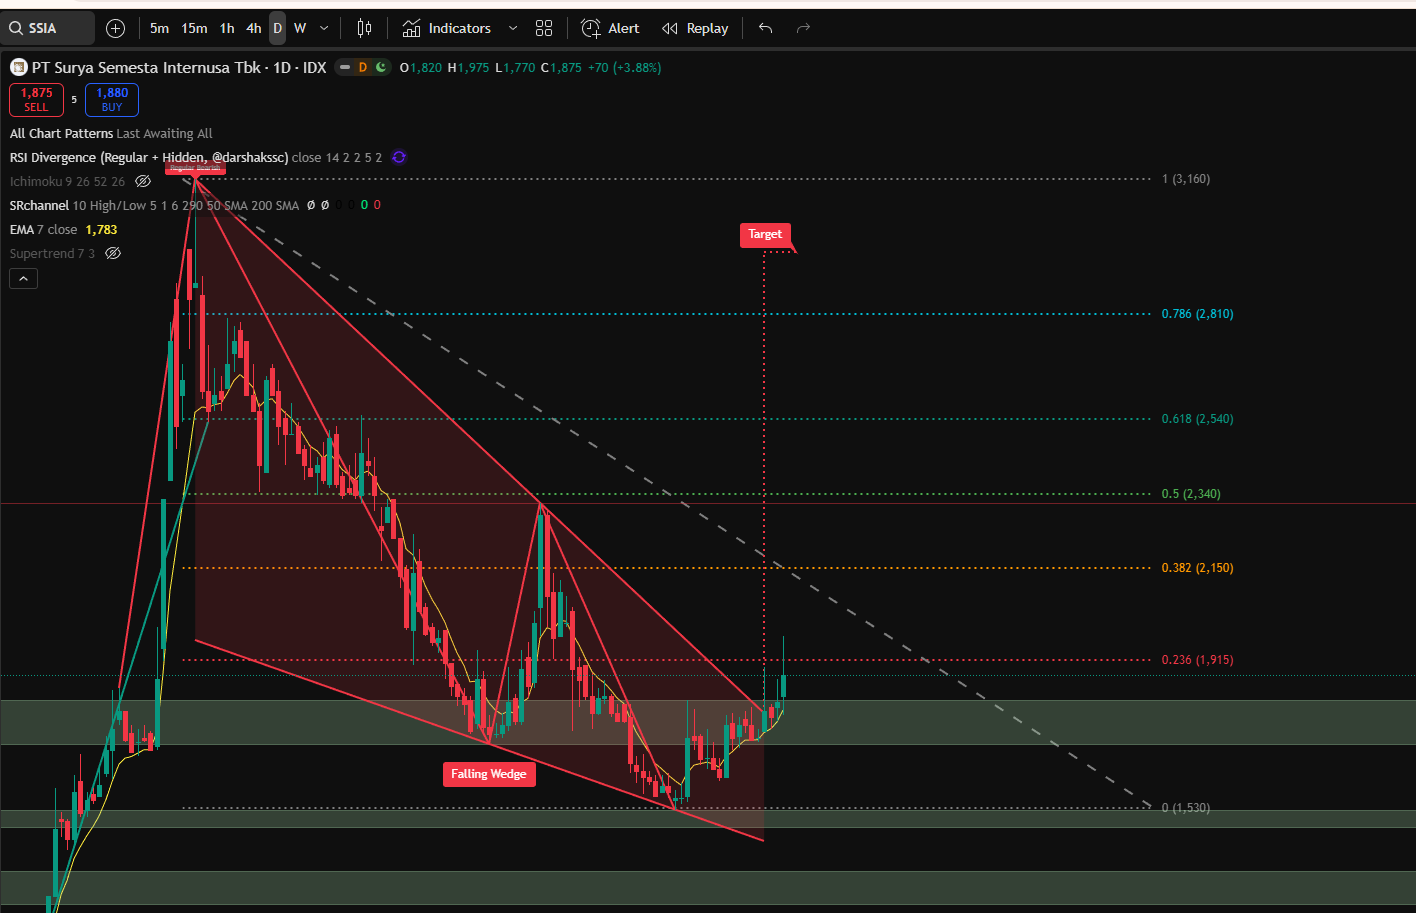Toggle the market status pill beside IDX
1416x913 pixels.
[x=362, y=67]
